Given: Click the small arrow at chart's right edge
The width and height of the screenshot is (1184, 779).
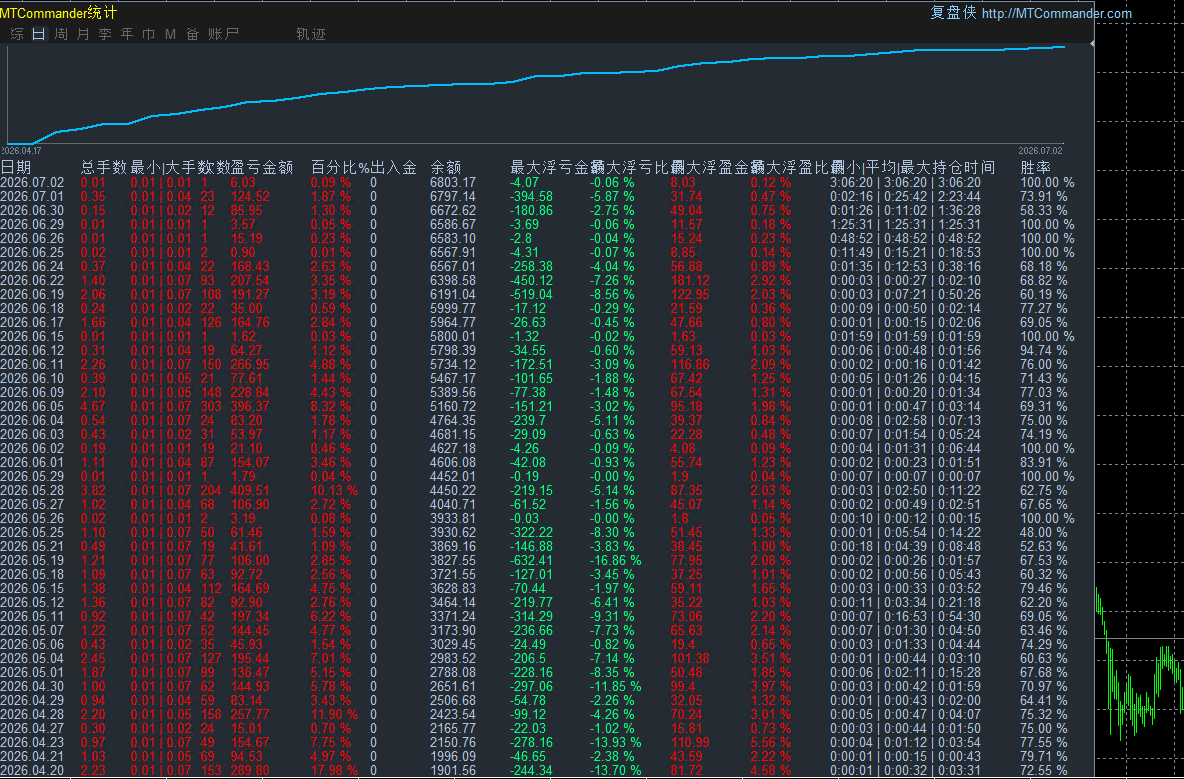Looking at the screenshot, I should pos(1091,45).
